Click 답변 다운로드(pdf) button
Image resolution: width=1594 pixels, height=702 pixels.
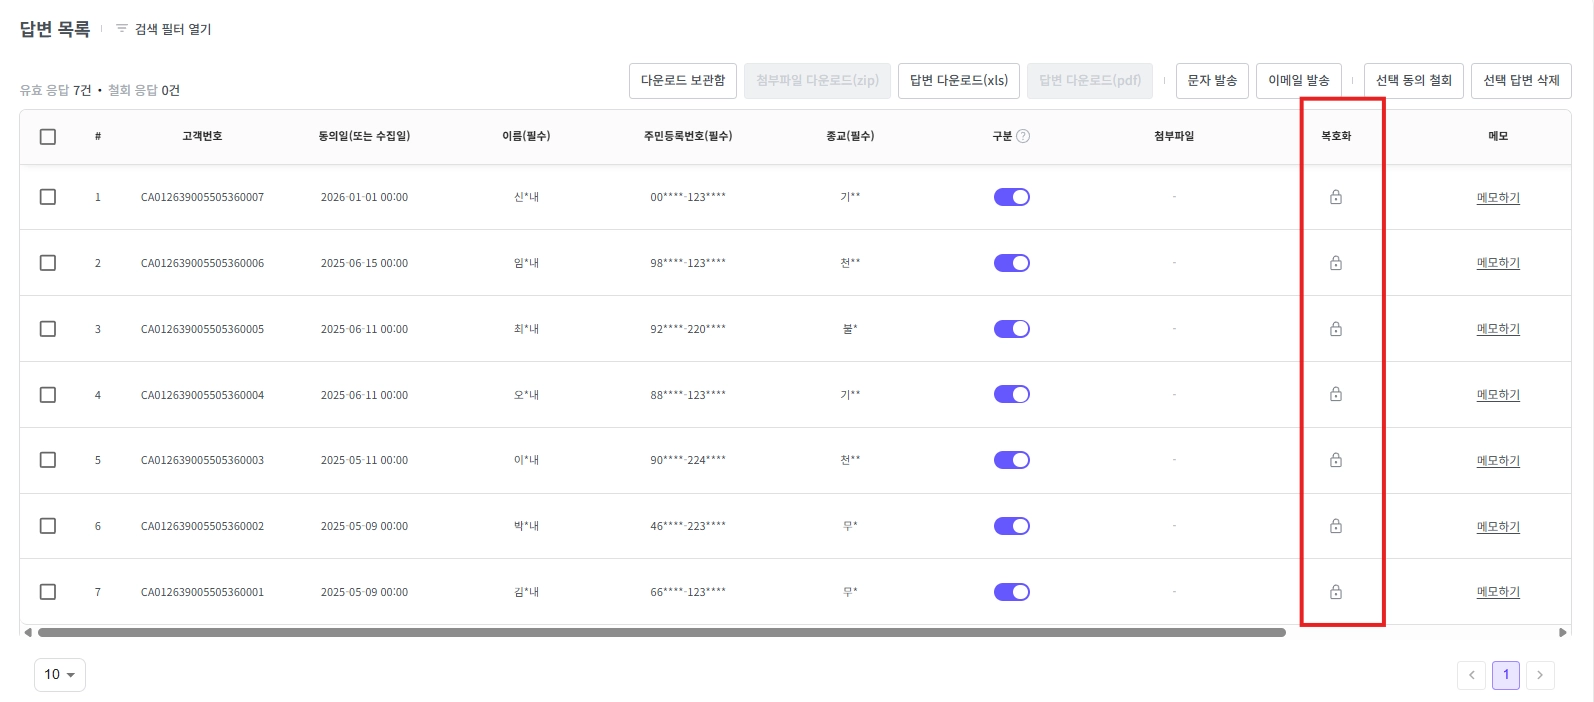point(1090,80)
